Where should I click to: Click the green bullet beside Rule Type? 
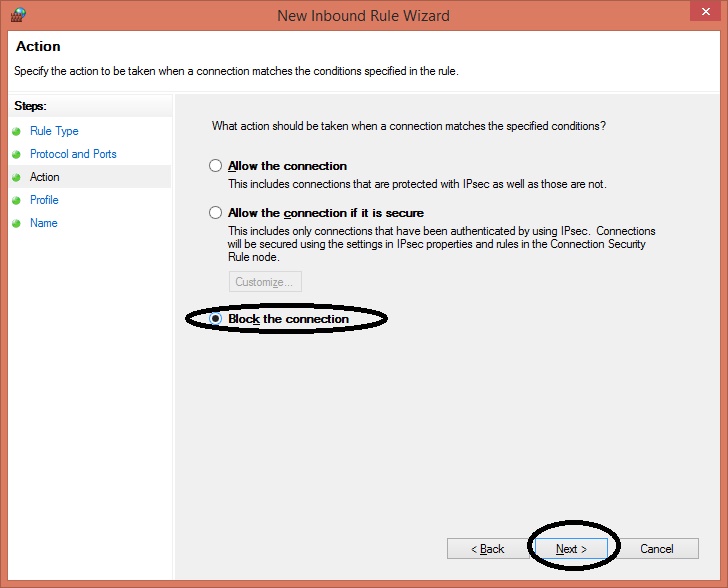point(17,131)
